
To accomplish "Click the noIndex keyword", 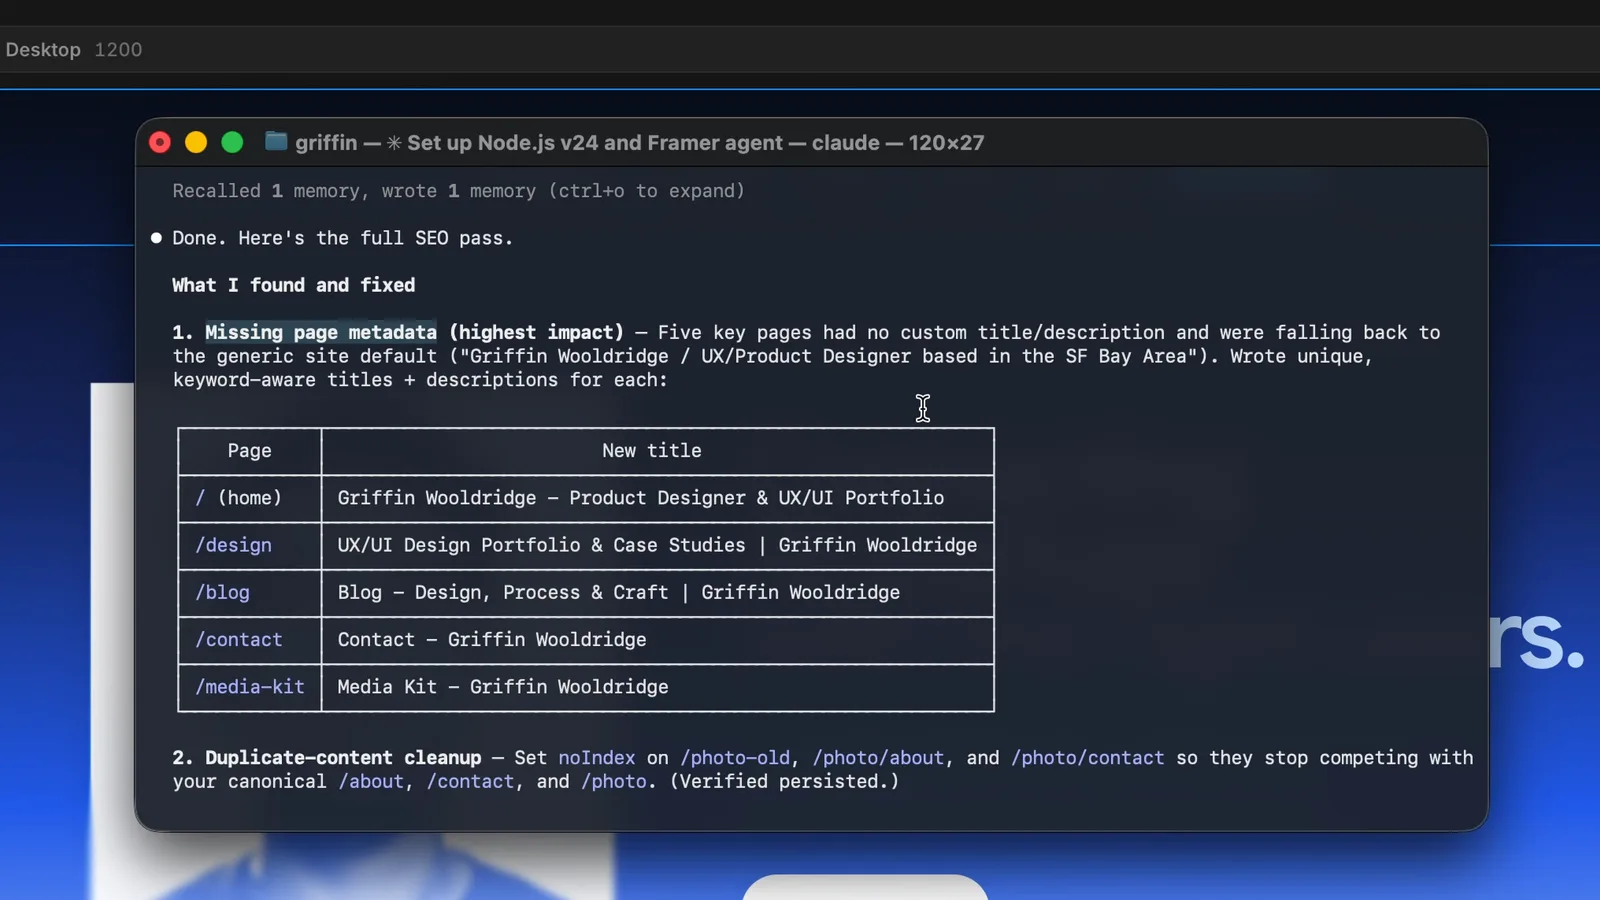I will [x=597, y=758].
